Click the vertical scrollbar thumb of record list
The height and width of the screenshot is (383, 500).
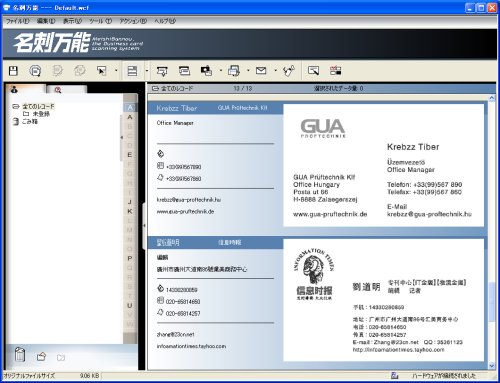point(492,302)
